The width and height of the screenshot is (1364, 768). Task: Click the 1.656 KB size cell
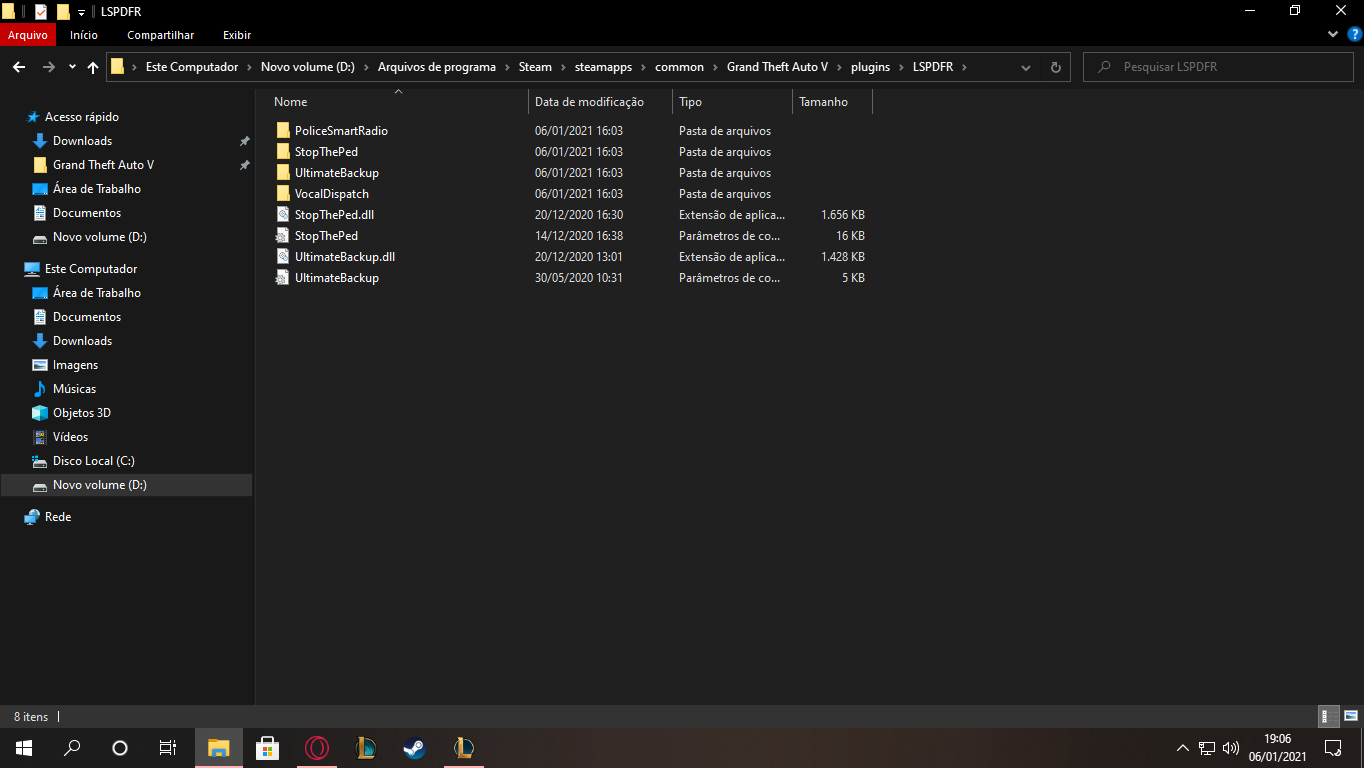[x=843, y=215]
